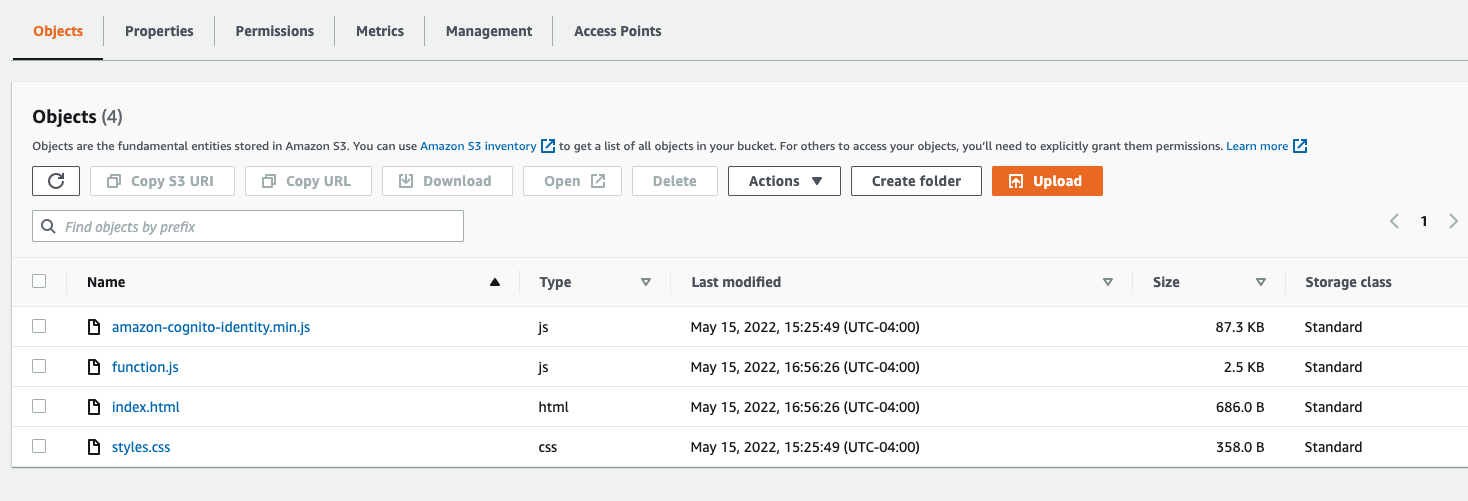This screenshot has height=501, width=1468.
Task: Sort objects by the Type column arrow
Action: (x=646, y=282)
